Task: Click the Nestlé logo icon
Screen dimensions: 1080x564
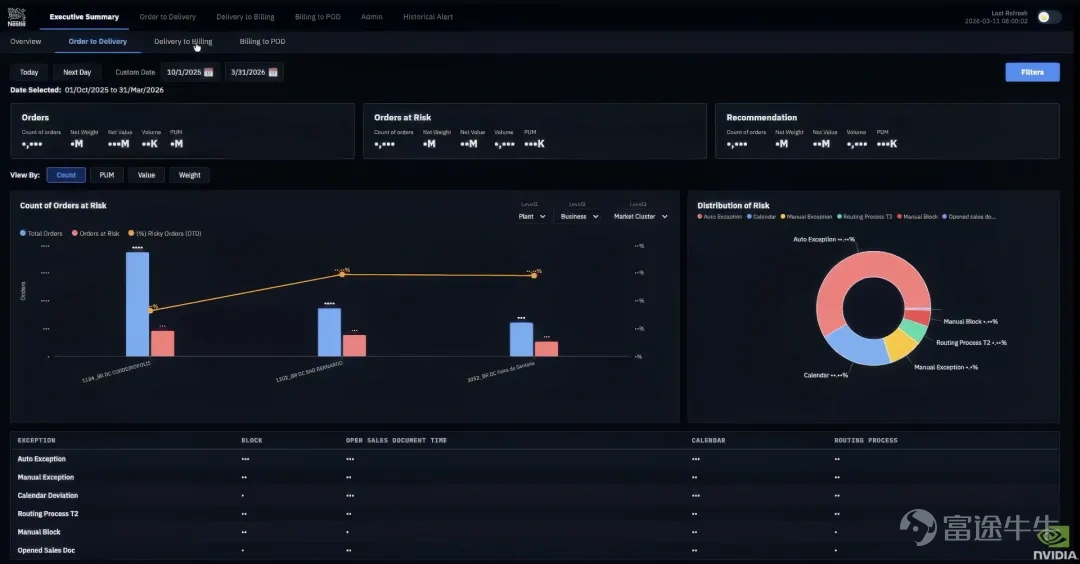Action: pos(17,17)
